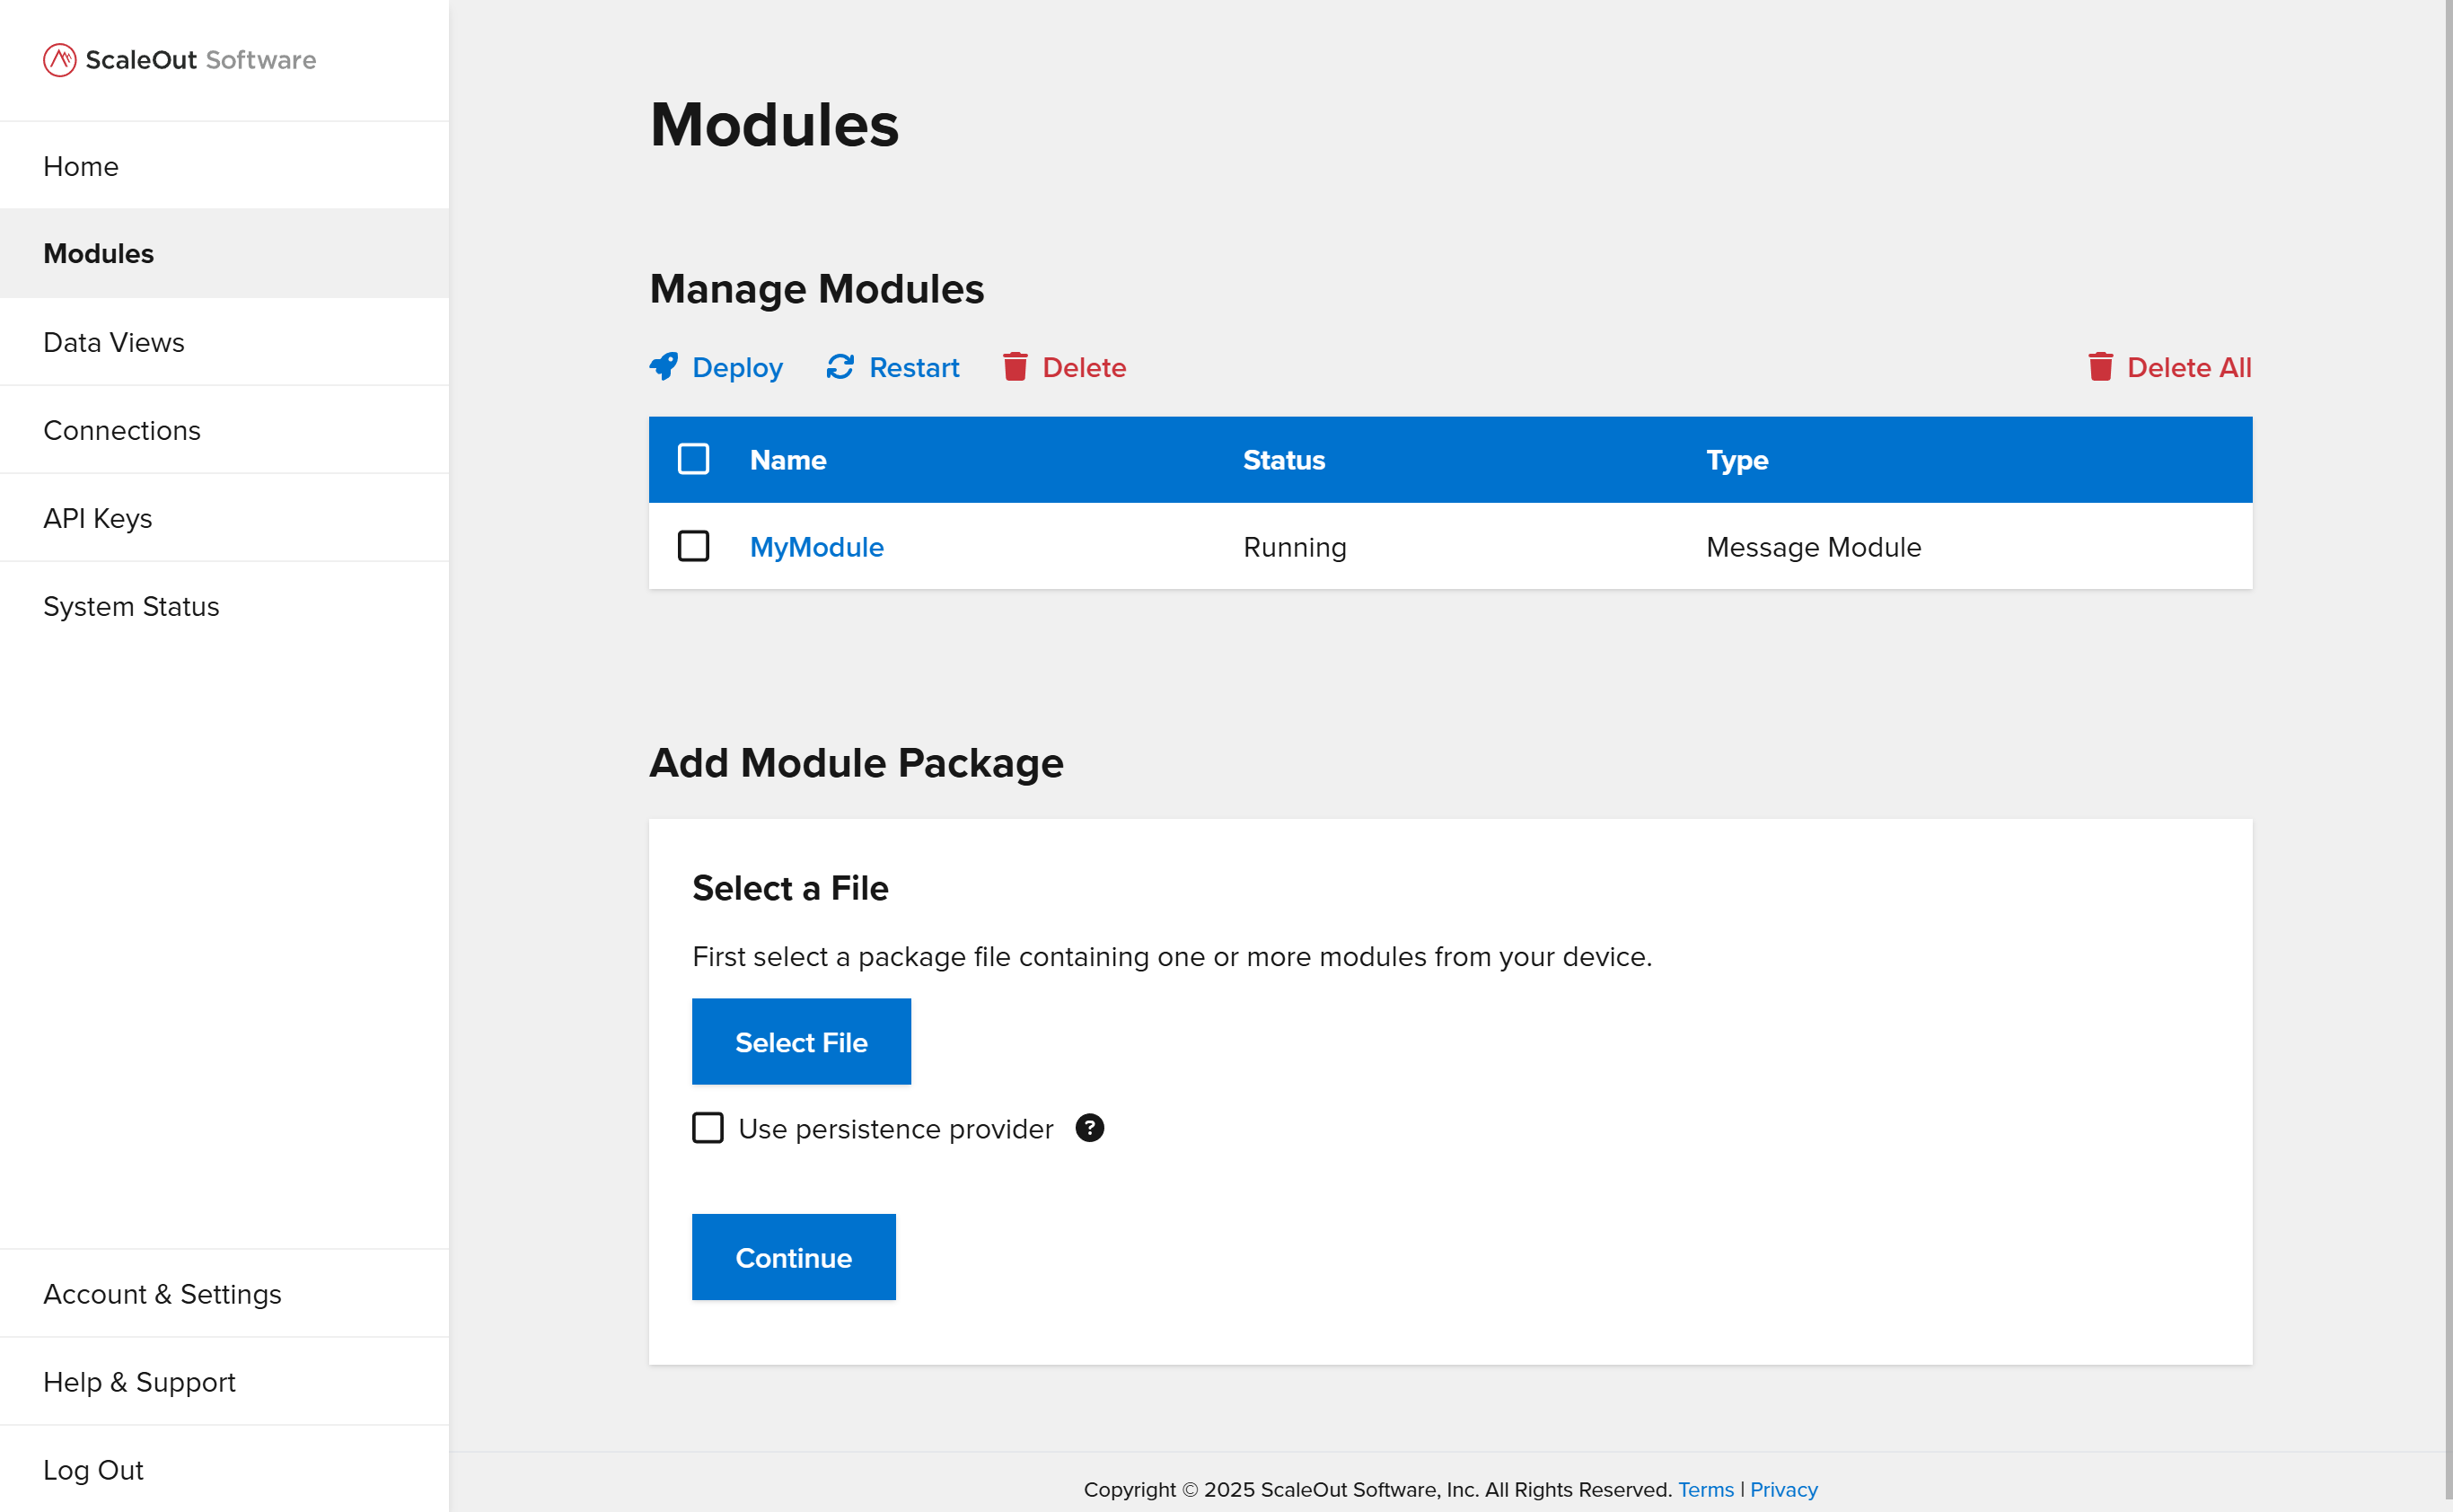2453x1512 pixels.
Task: Click the Type column header
Action: pyautogui.click(x=1737, y=460)
